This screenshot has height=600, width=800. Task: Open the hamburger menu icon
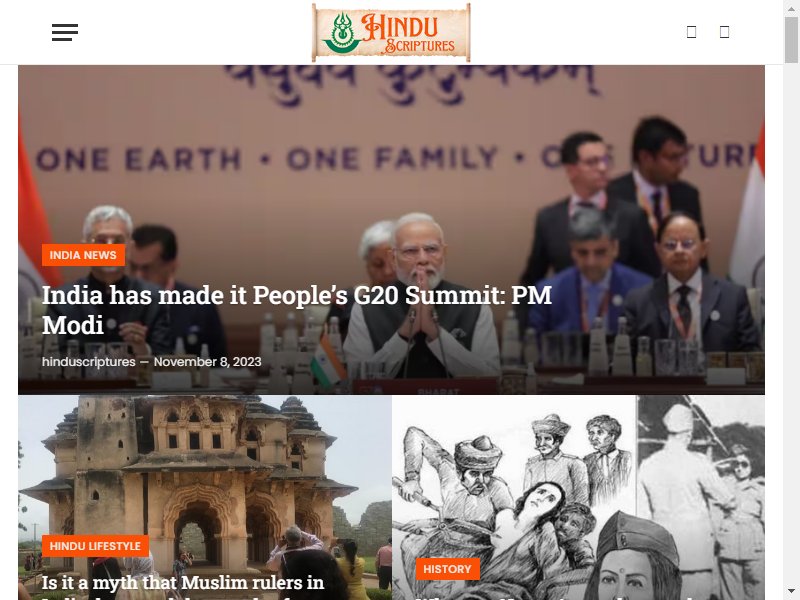(x=65, y=32)
